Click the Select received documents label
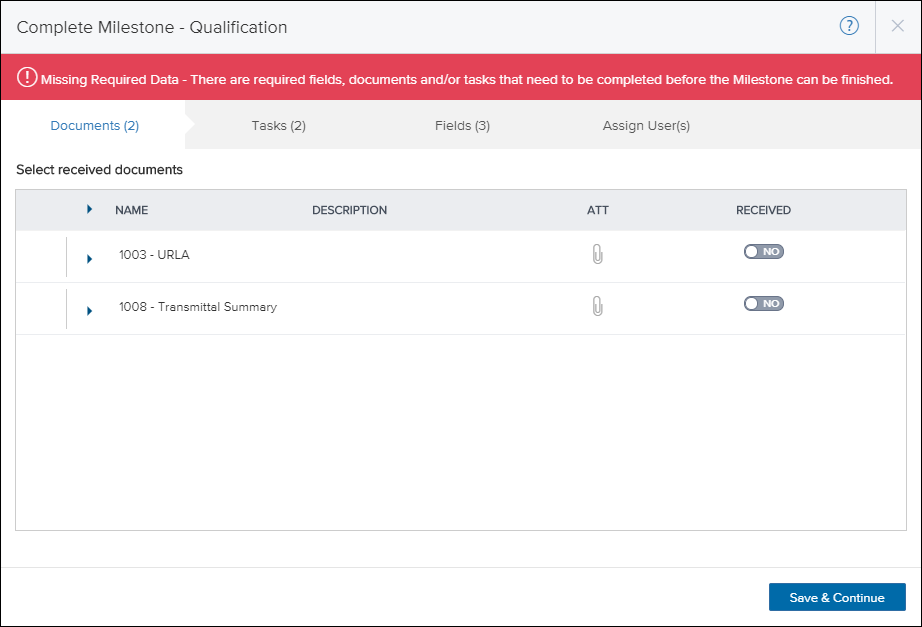The height and width of the screenshot is (627, 922). pos(99,169)
